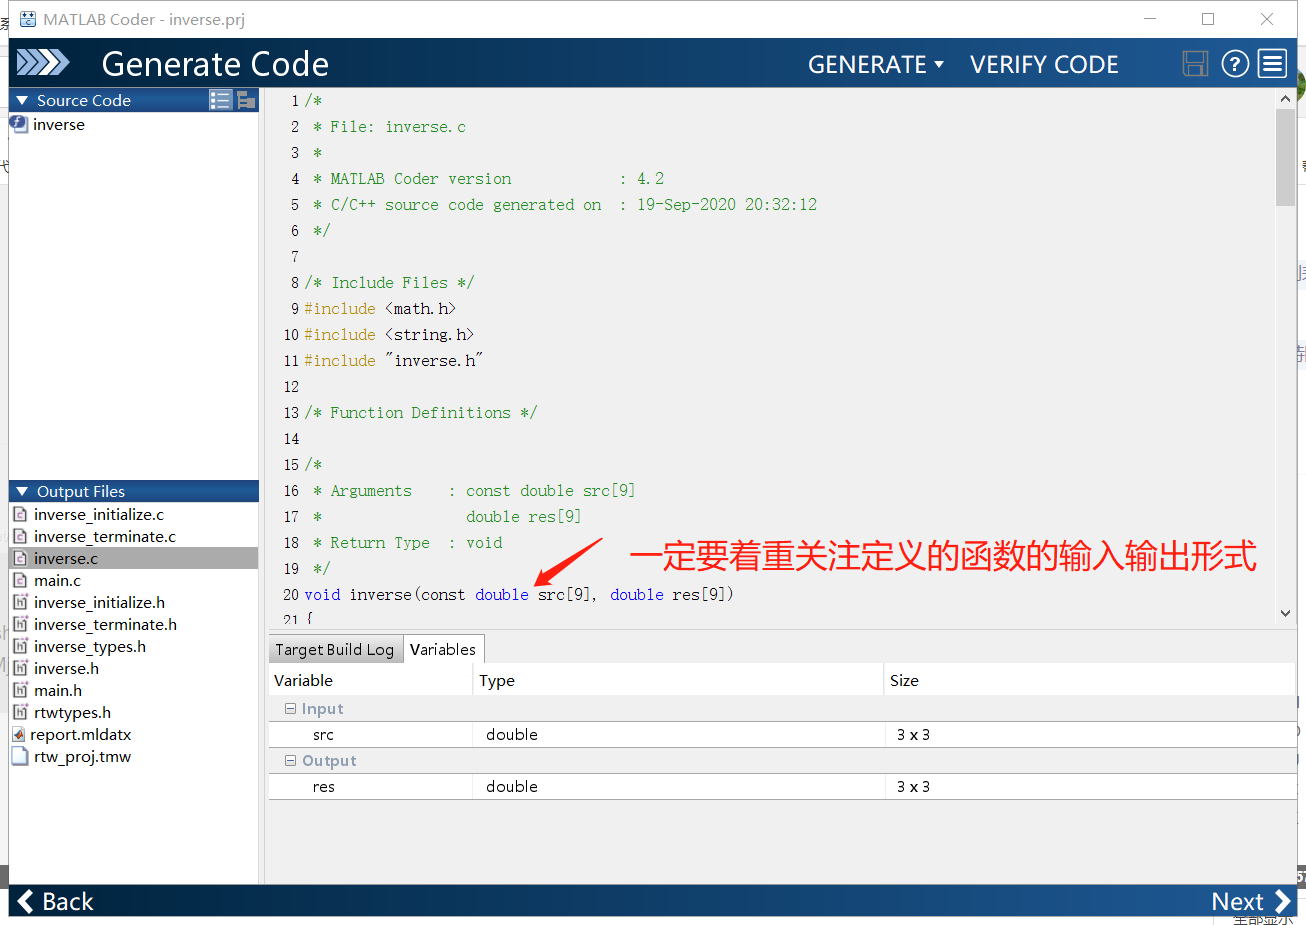Click the inverse_types.h file icon
Viewport: 1306px width, 925px height.
(x=20, y=646)
